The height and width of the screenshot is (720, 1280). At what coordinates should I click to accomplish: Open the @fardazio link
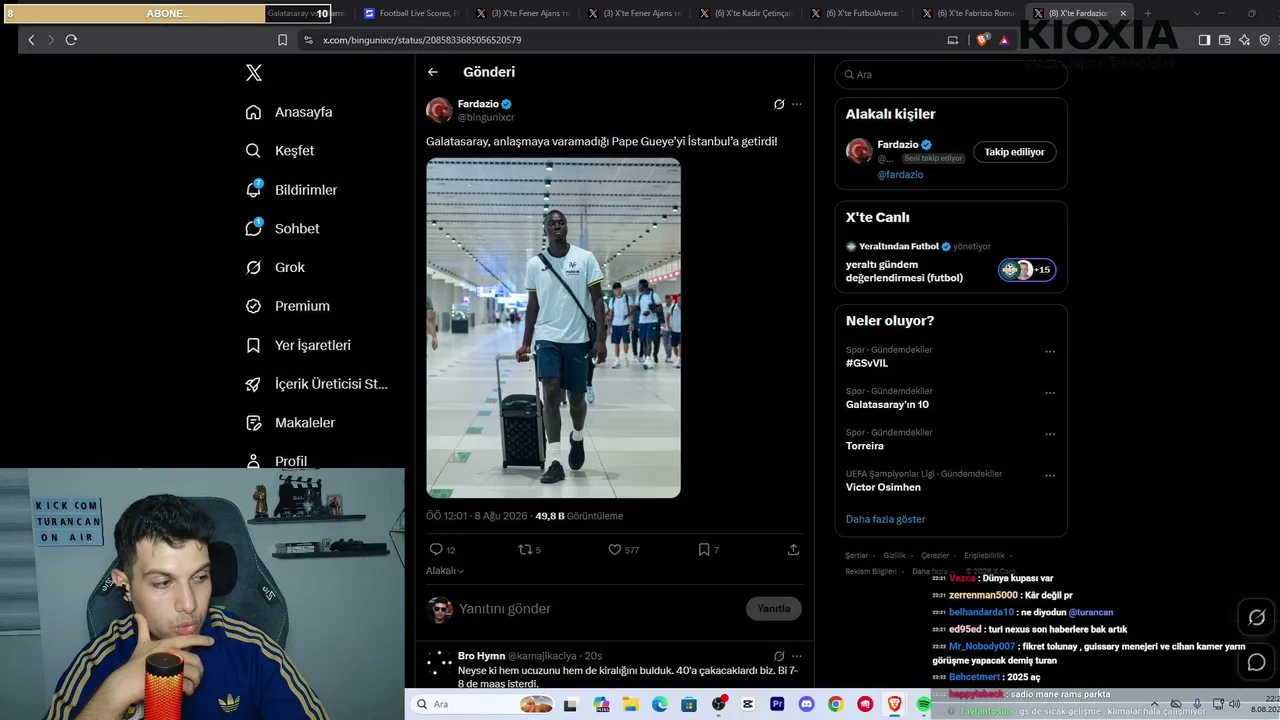900,175
